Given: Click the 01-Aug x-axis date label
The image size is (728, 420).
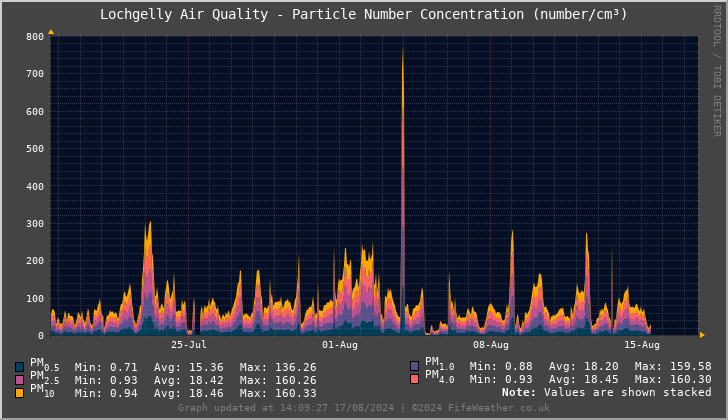Looking at the screenshot, I should tap(340, 345).
